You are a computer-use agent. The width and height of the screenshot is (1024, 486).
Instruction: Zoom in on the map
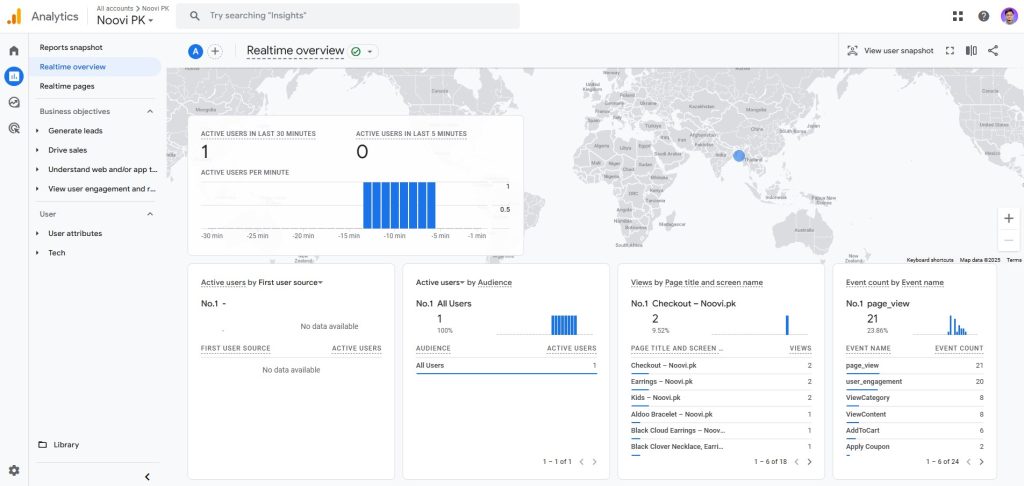tap(1008, 218)
